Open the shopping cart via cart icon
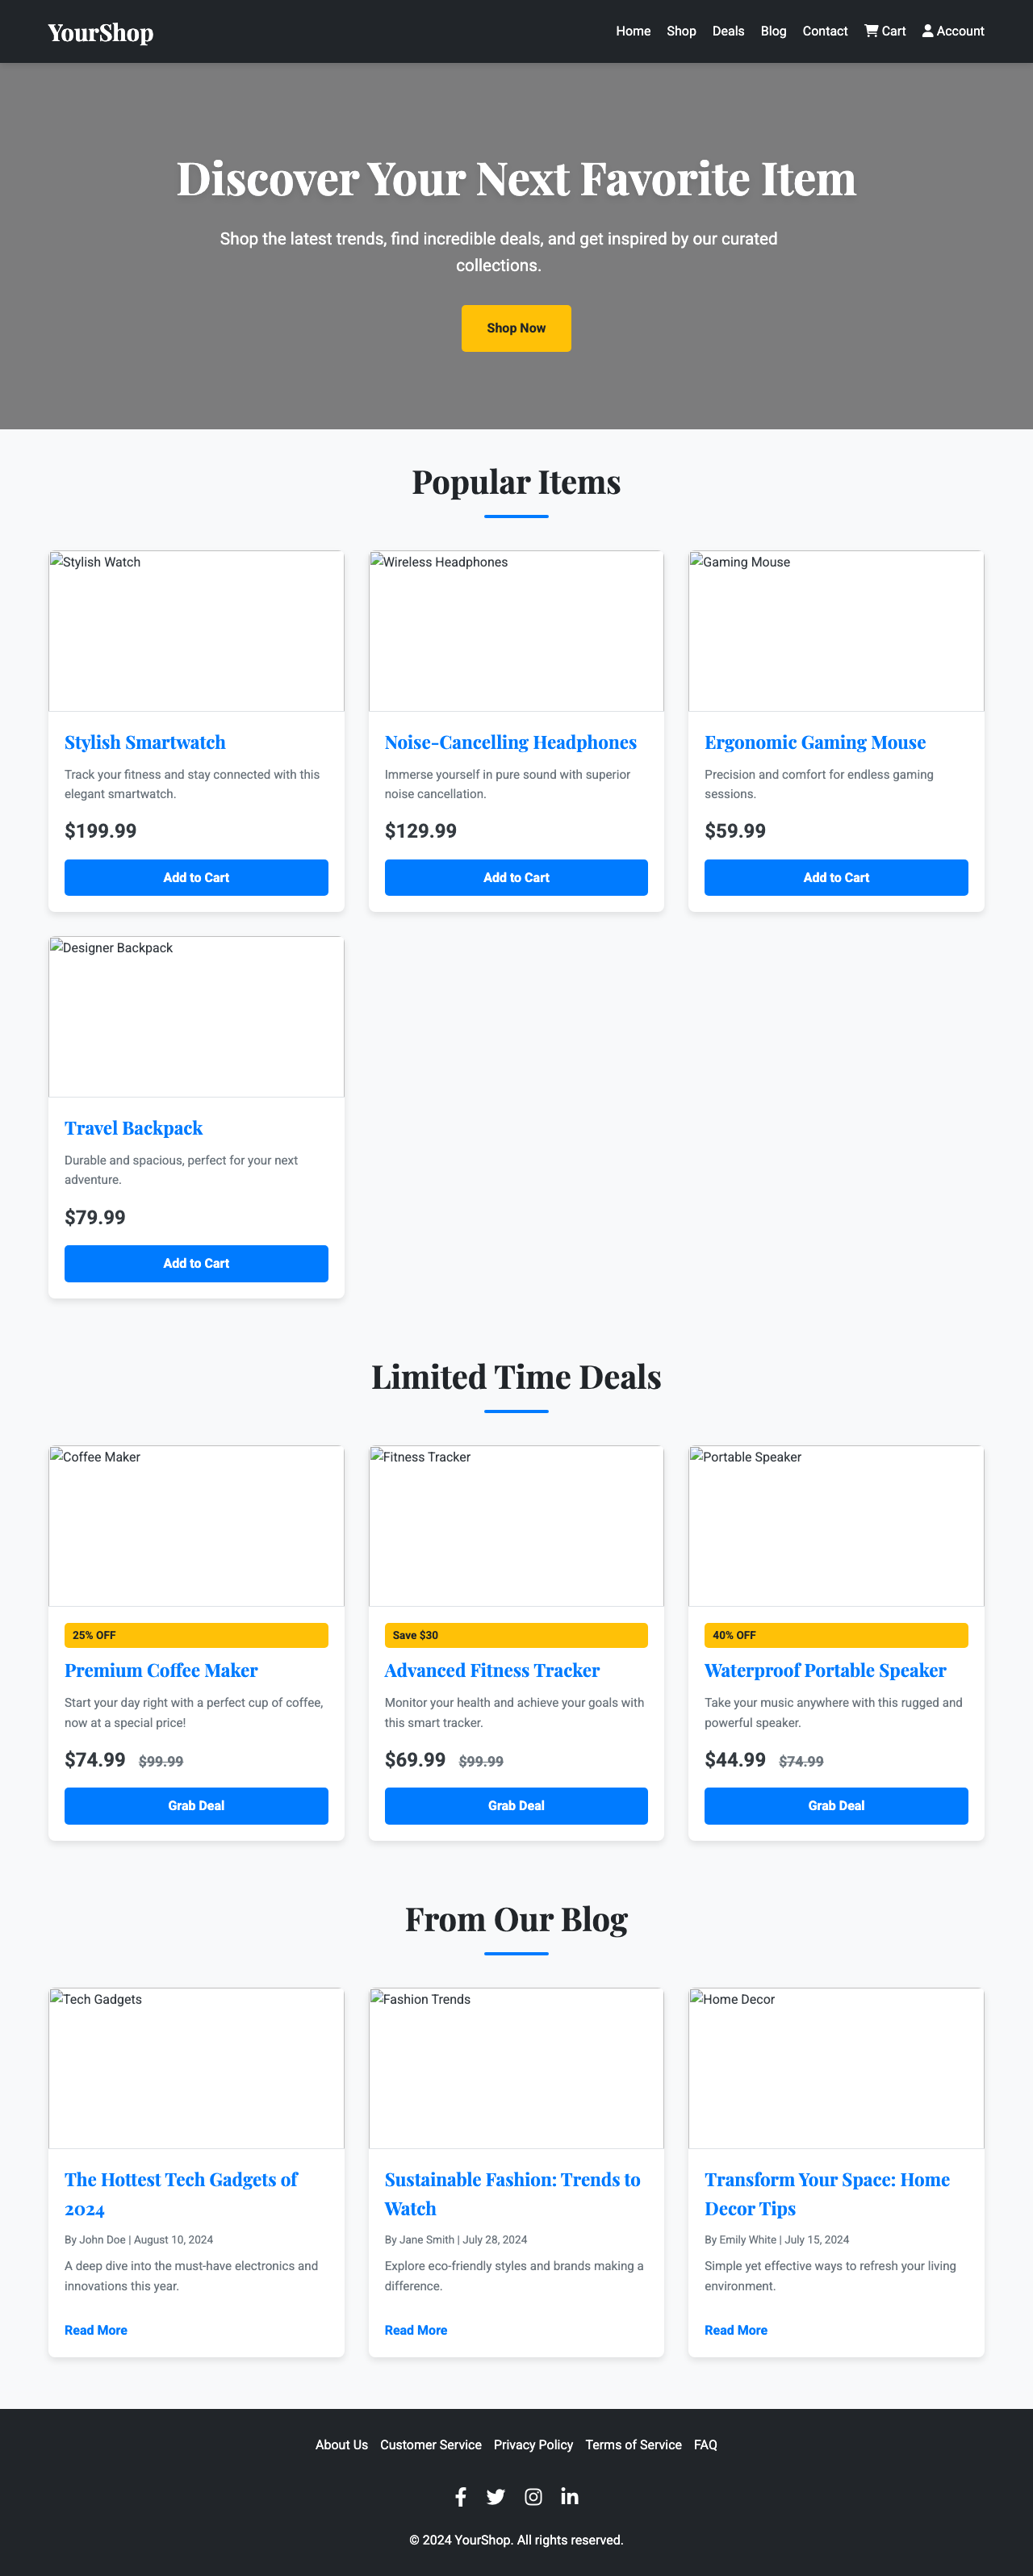This screenshot has height=2576, width=1033. pyautogui.click(x=884, y=31)
